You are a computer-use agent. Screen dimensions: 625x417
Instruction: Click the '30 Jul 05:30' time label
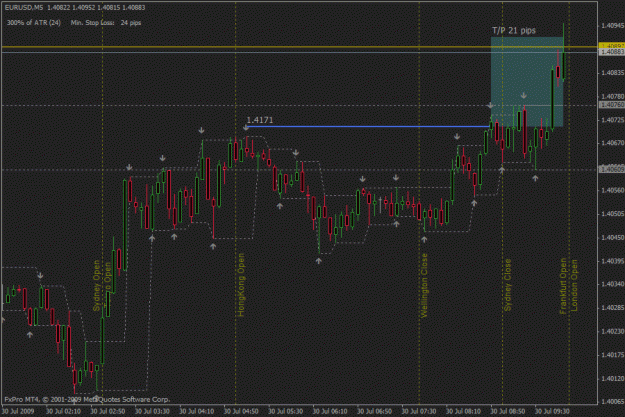click(x=285, y=411)
